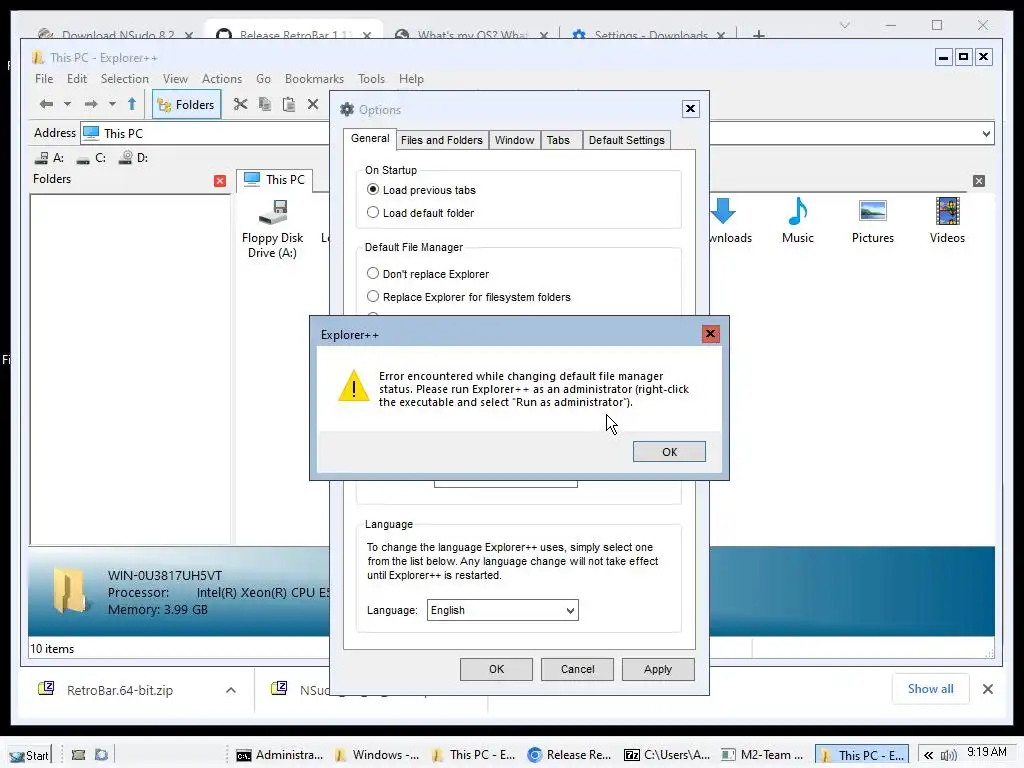Viewport: 1024px width, 768px height.
Task: Close the Explorer++ error dialog with the red X
Action: click(x=710, y=334)
